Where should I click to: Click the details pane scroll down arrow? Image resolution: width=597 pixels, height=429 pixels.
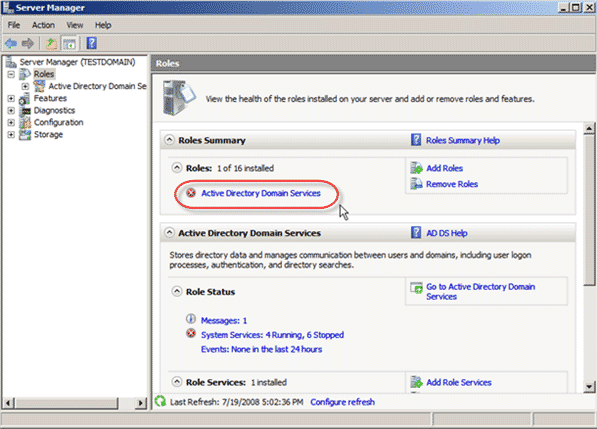[589, 387]
